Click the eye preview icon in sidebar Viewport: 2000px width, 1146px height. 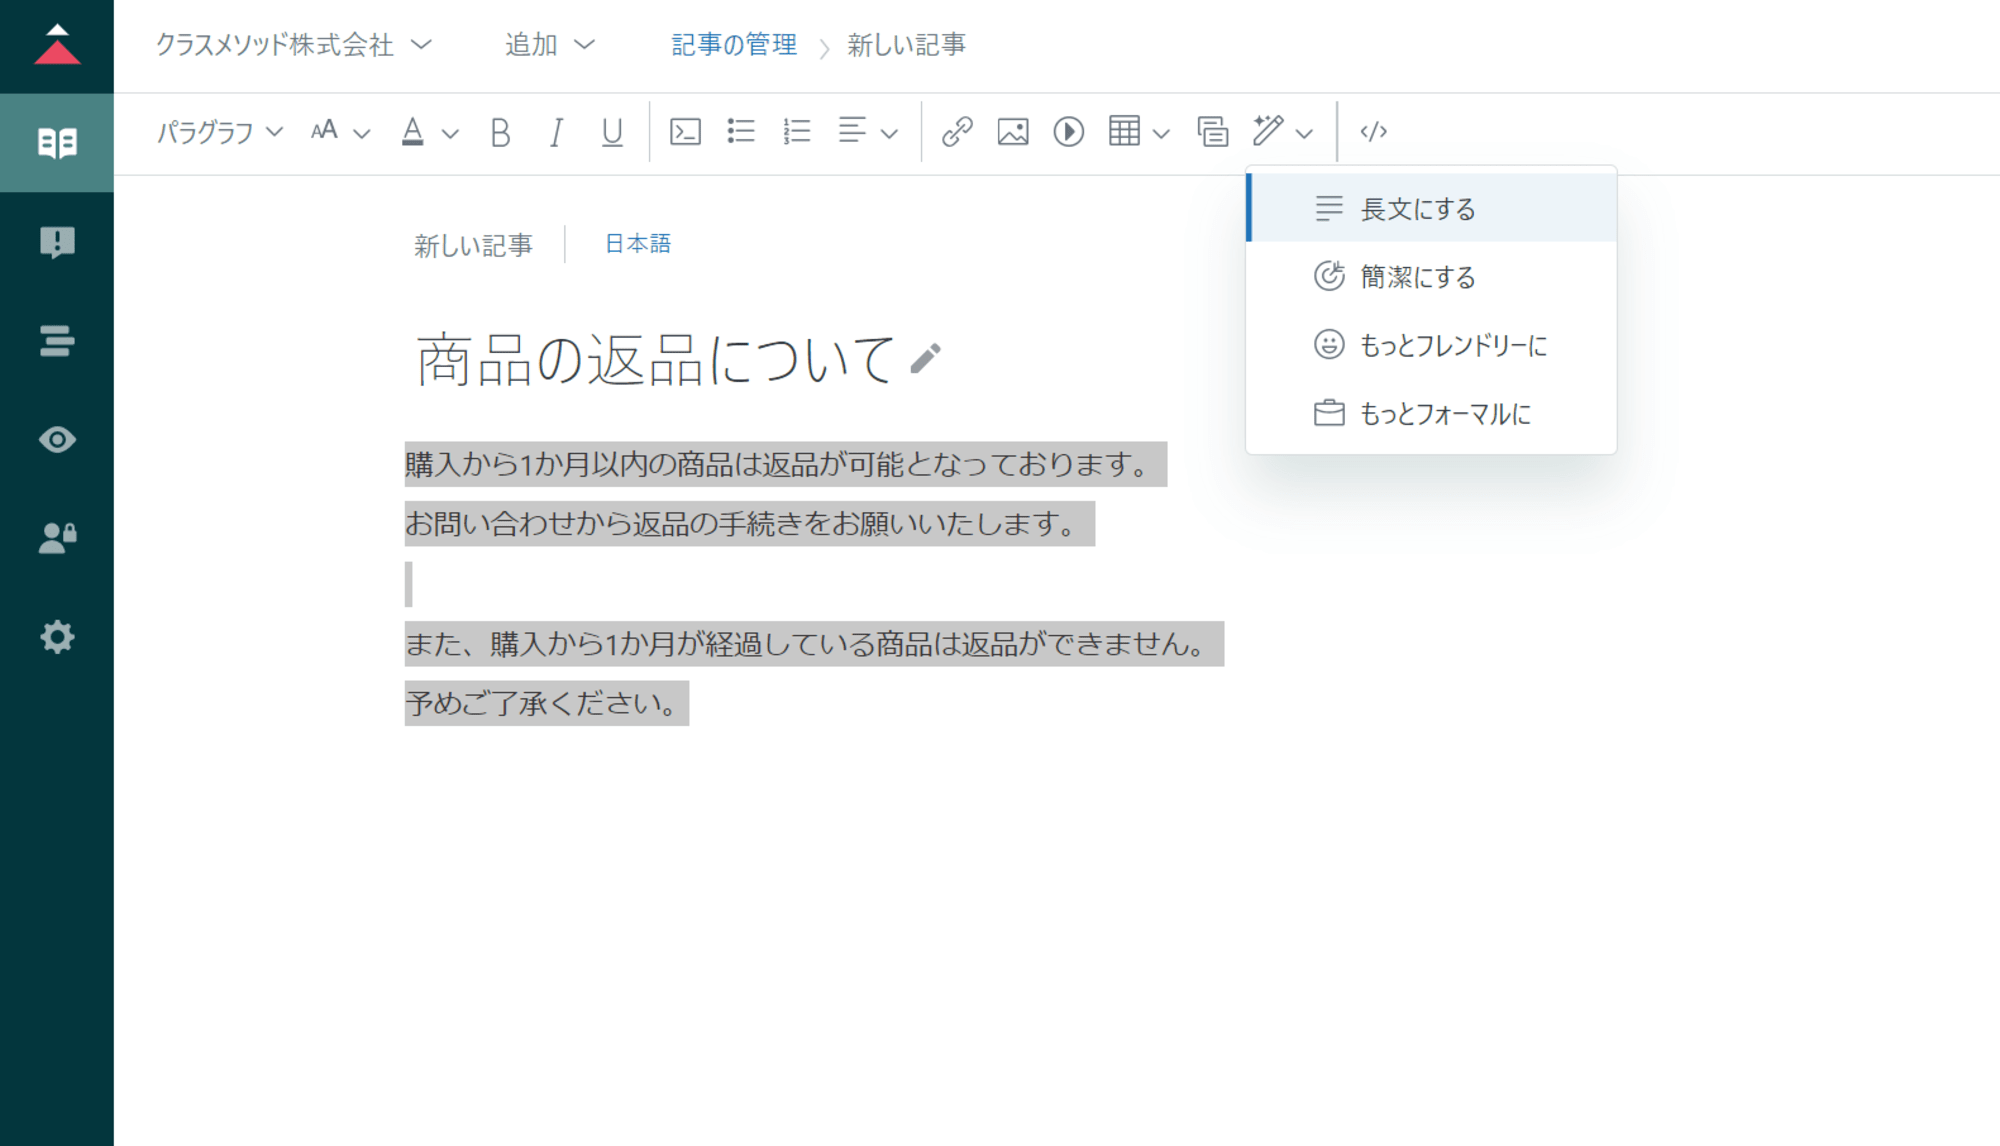click(57, 440)
